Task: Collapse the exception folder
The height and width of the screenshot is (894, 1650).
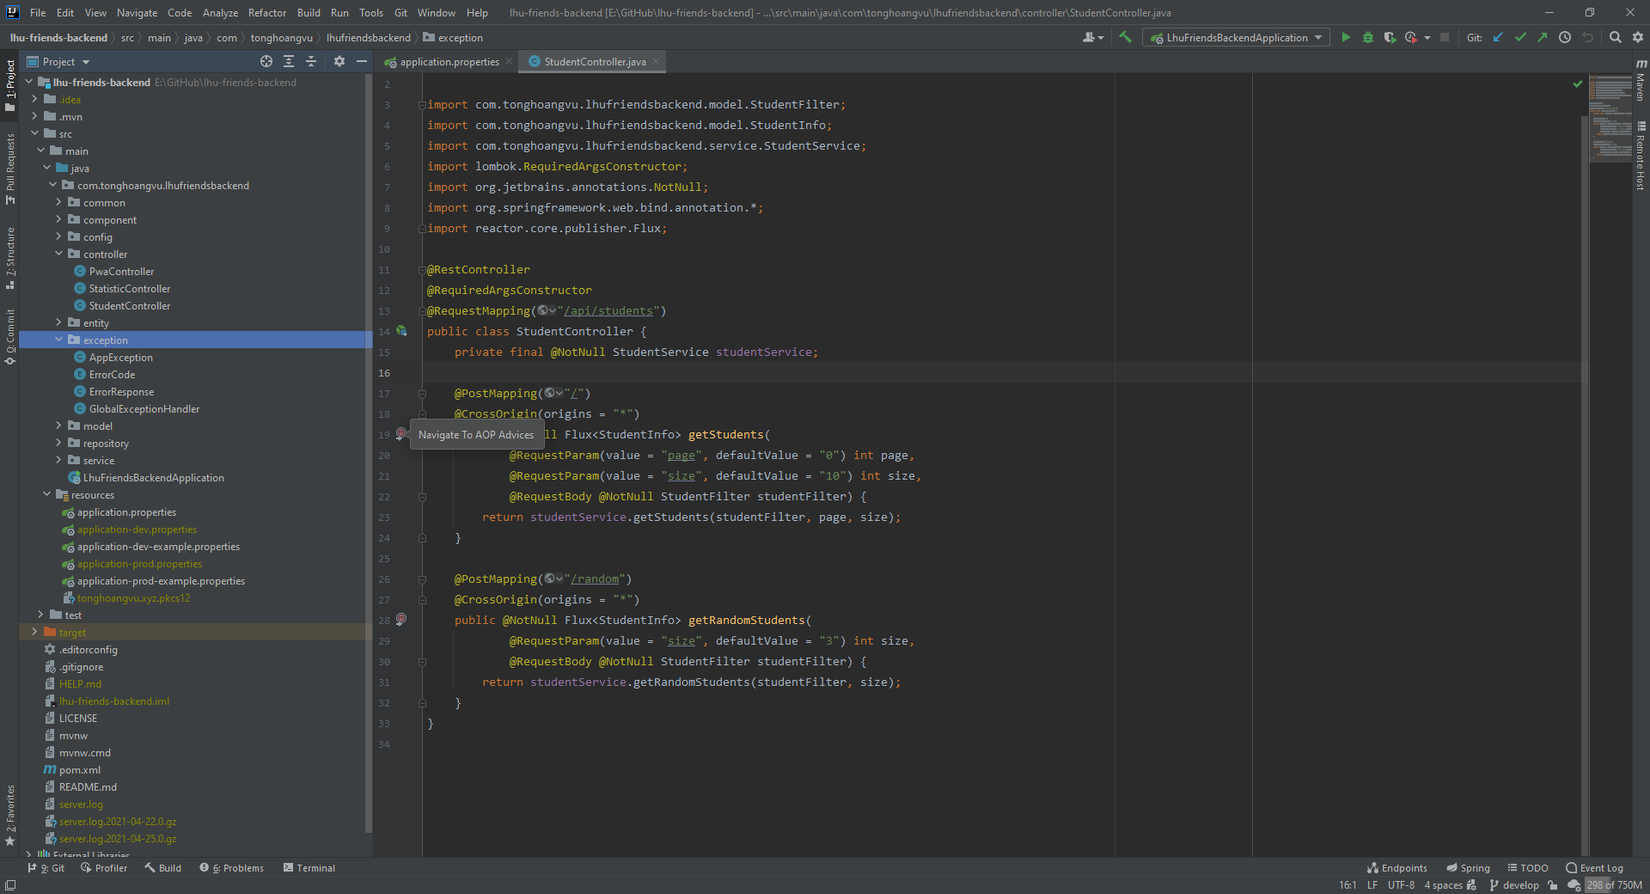Action: point(59,340)
